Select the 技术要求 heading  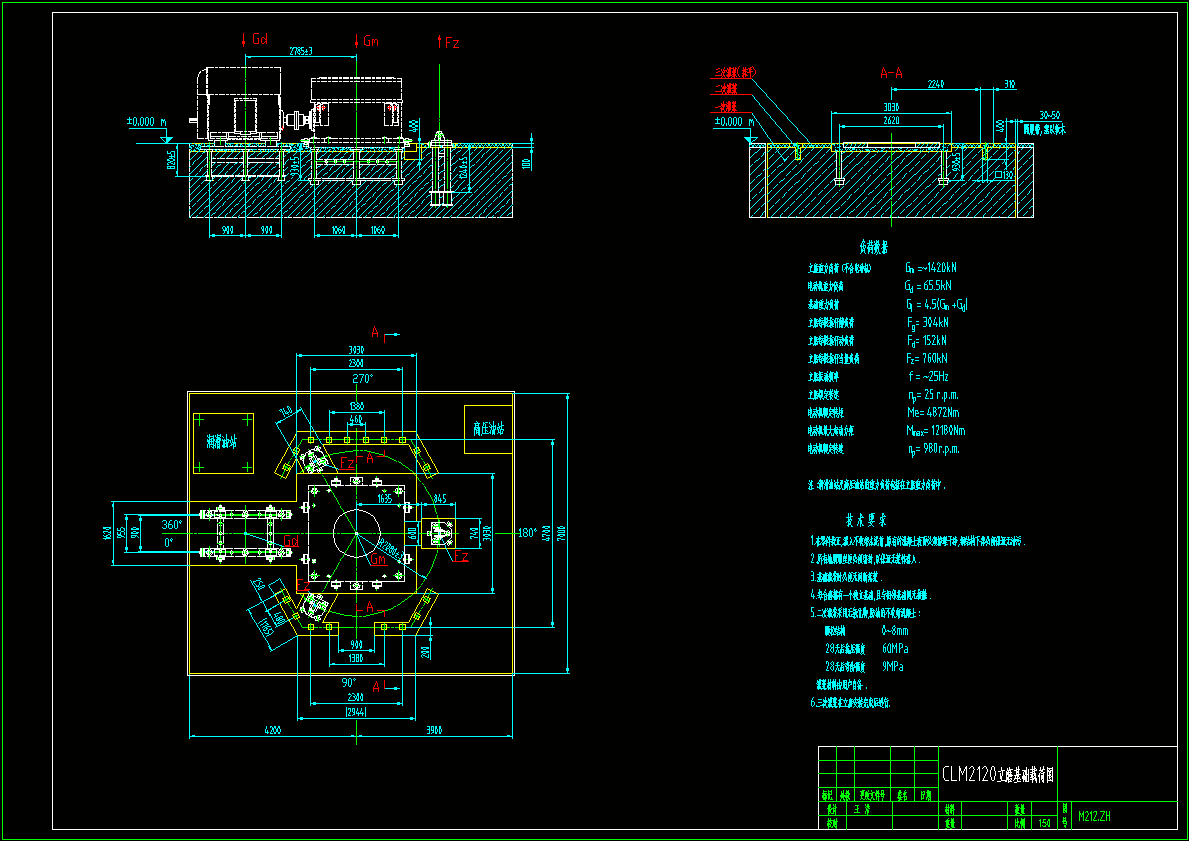click(x=866, y=520)
